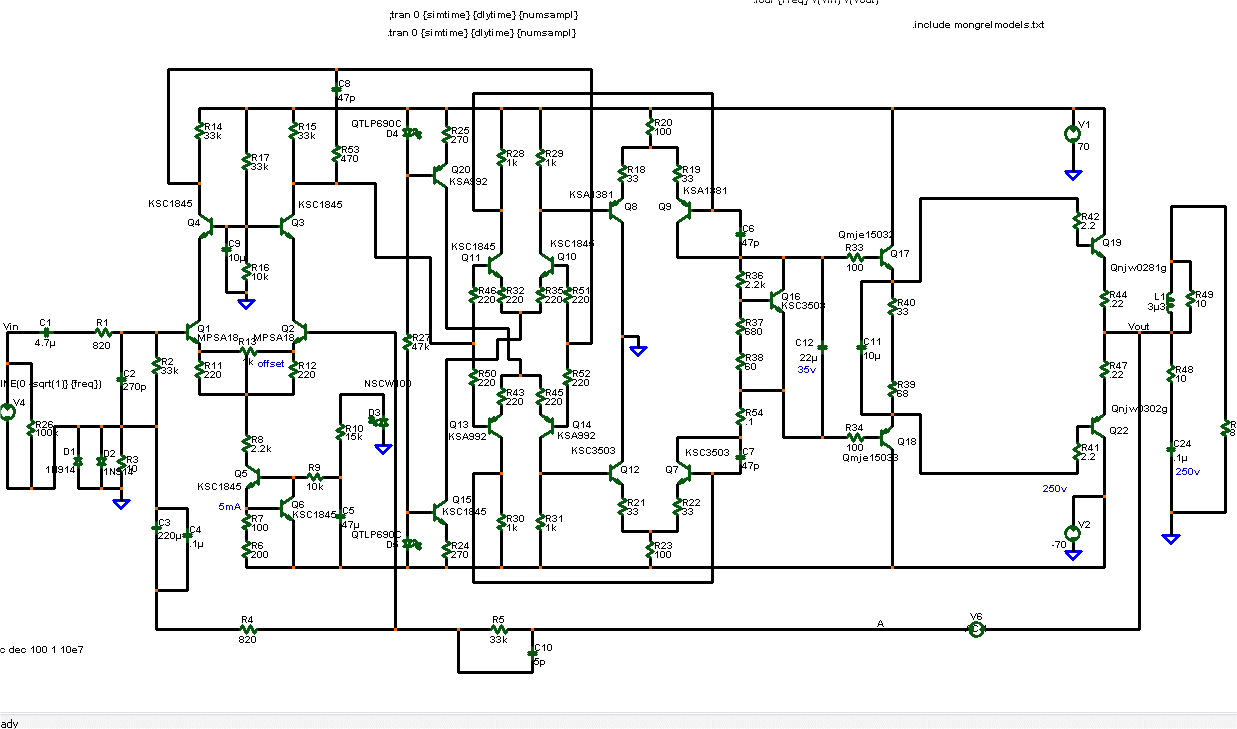
Task: Select input transistor Q1 MPSA18
Action: tap(194, 333)
